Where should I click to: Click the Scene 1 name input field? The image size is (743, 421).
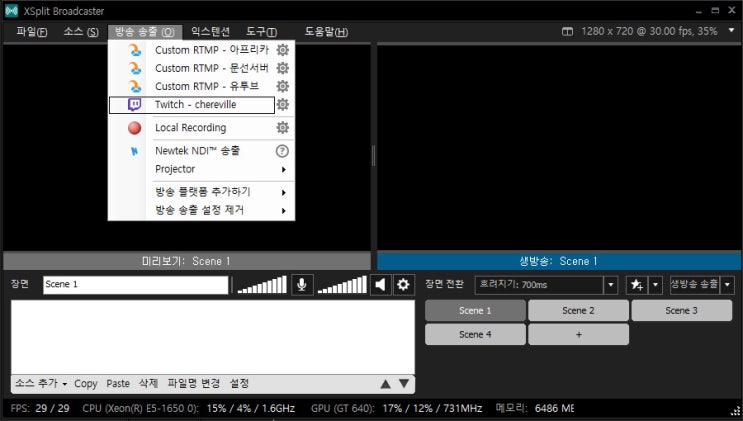[136, 284]
